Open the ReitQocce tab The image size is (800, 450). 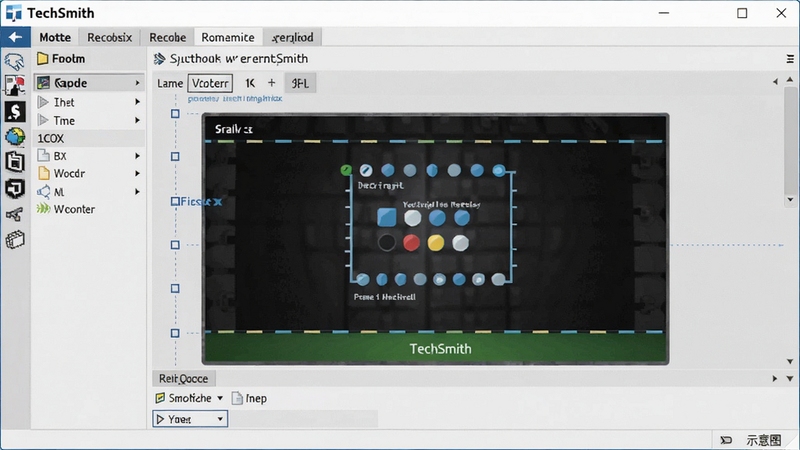pyautogui.click(x=184, y=379)
